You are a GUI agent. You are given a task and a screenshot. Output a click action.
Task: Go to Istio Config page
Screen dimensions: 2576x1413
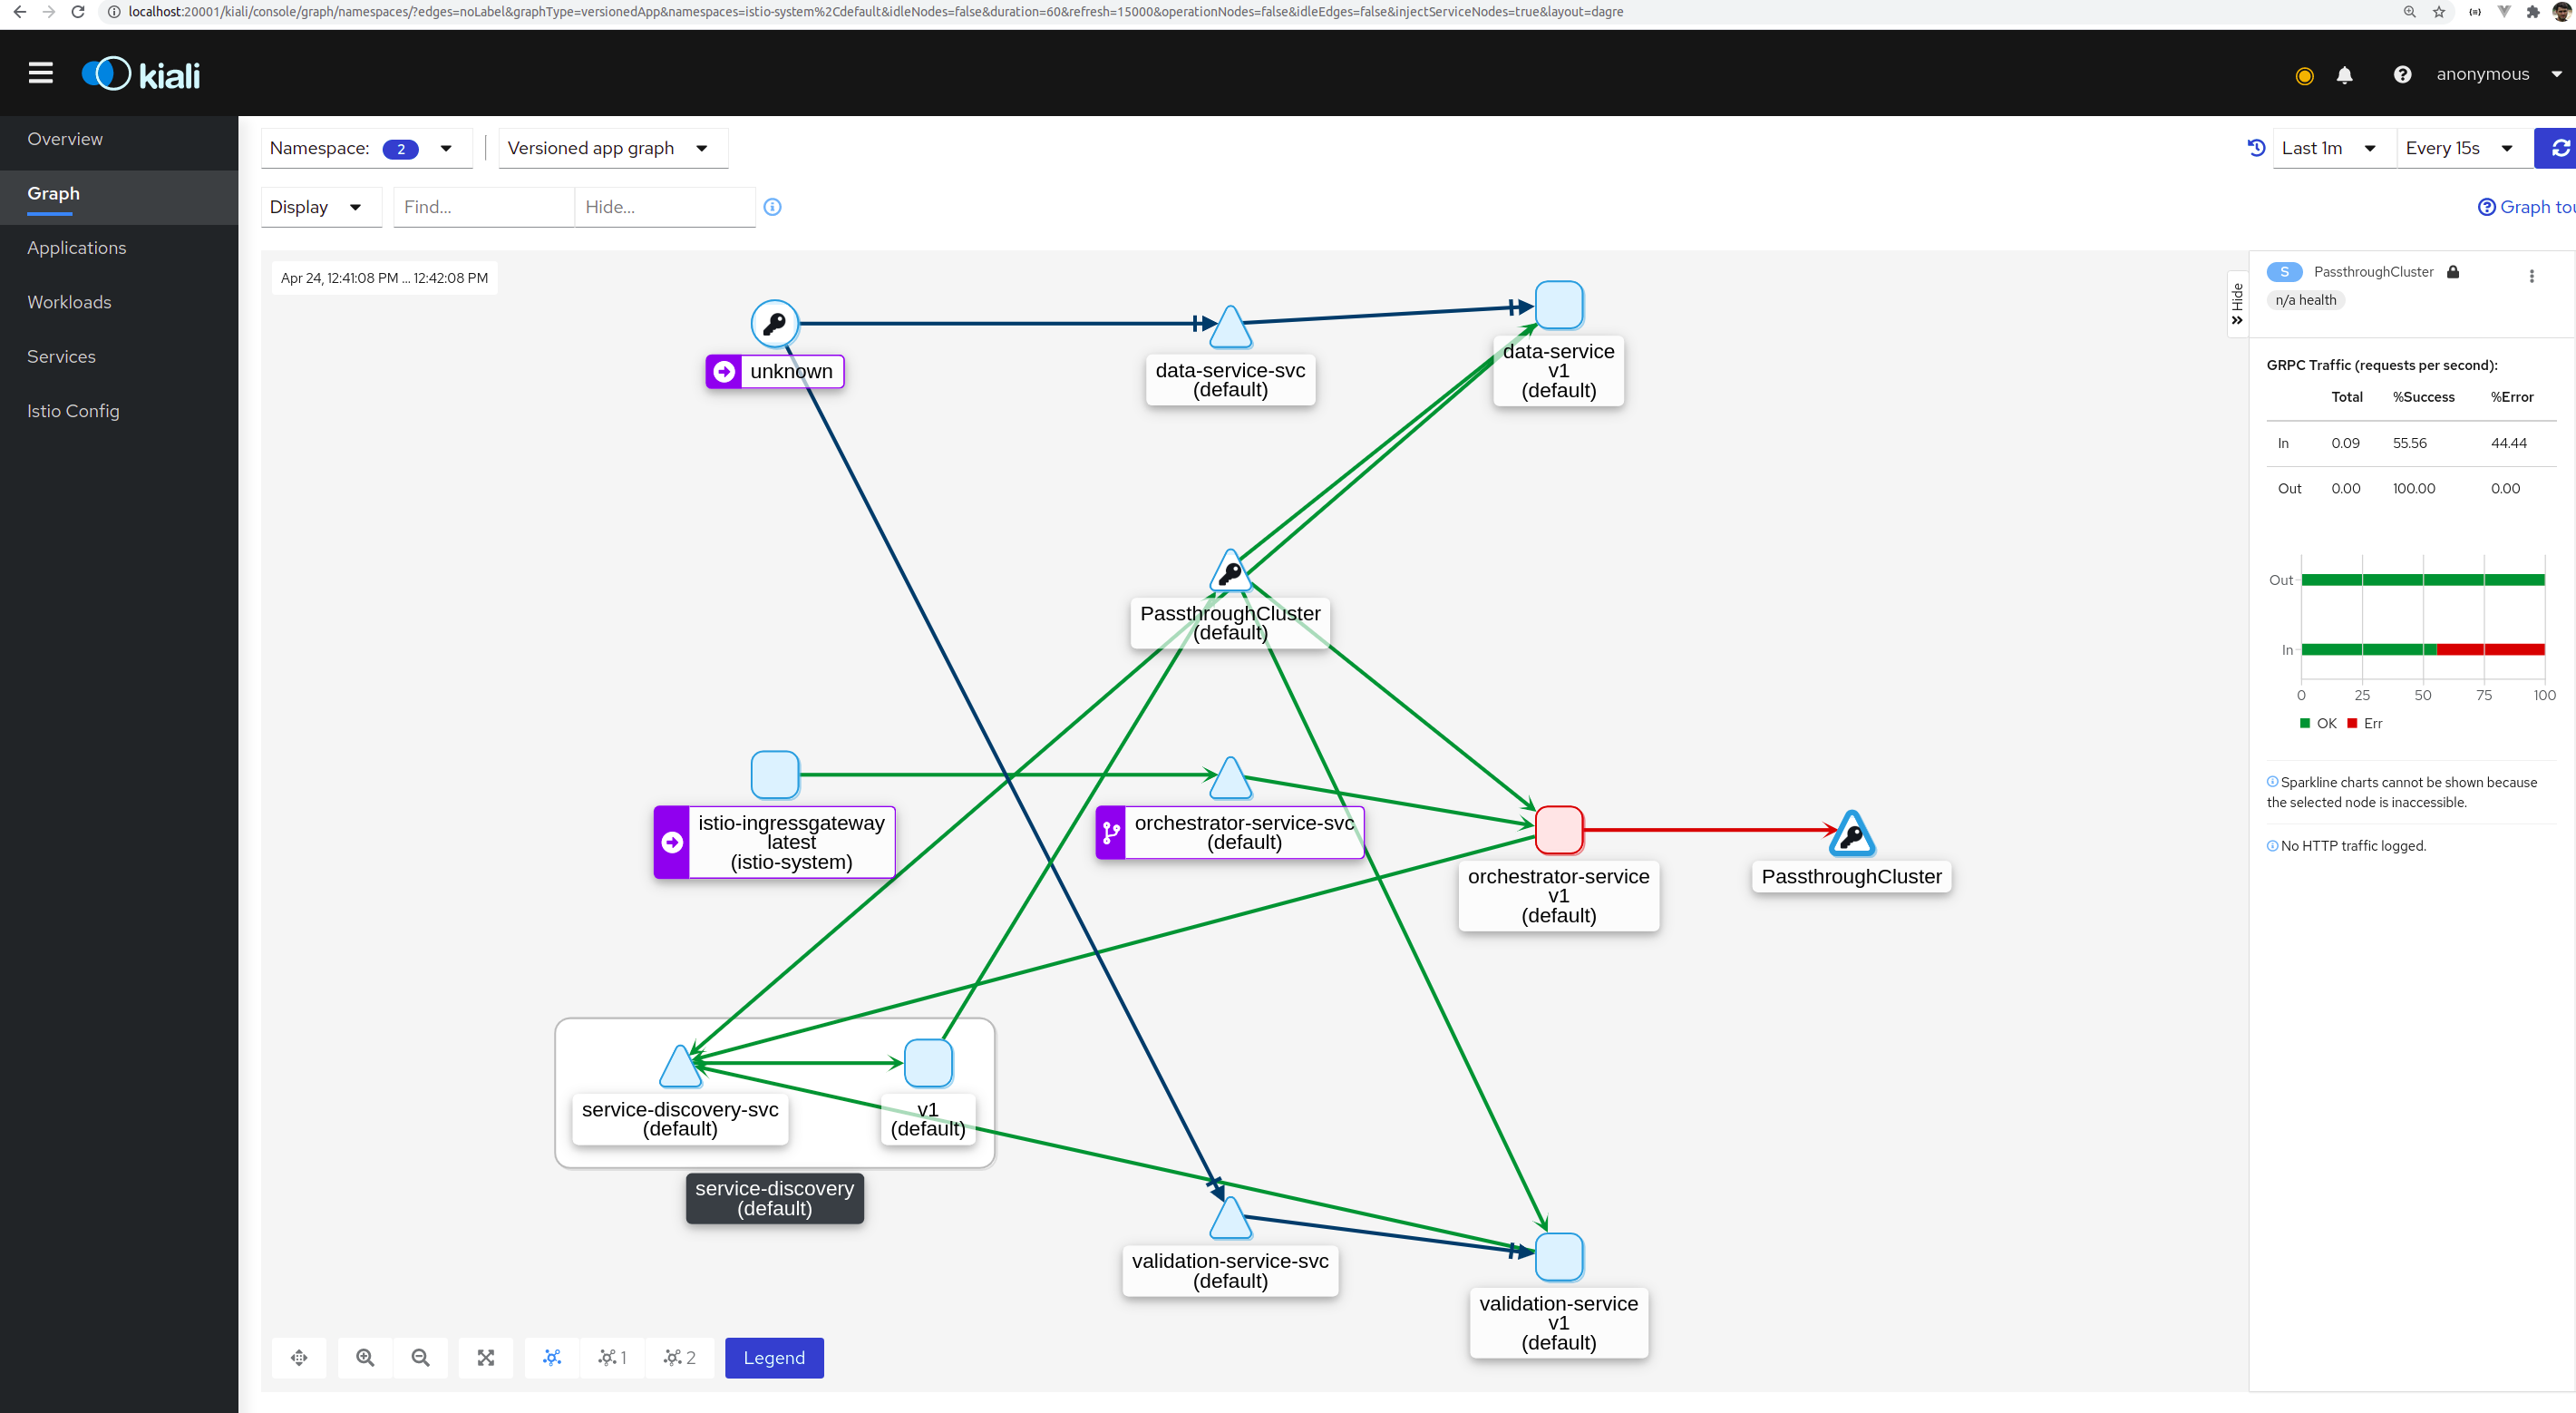pyautogui.click(x=73, y=411)
